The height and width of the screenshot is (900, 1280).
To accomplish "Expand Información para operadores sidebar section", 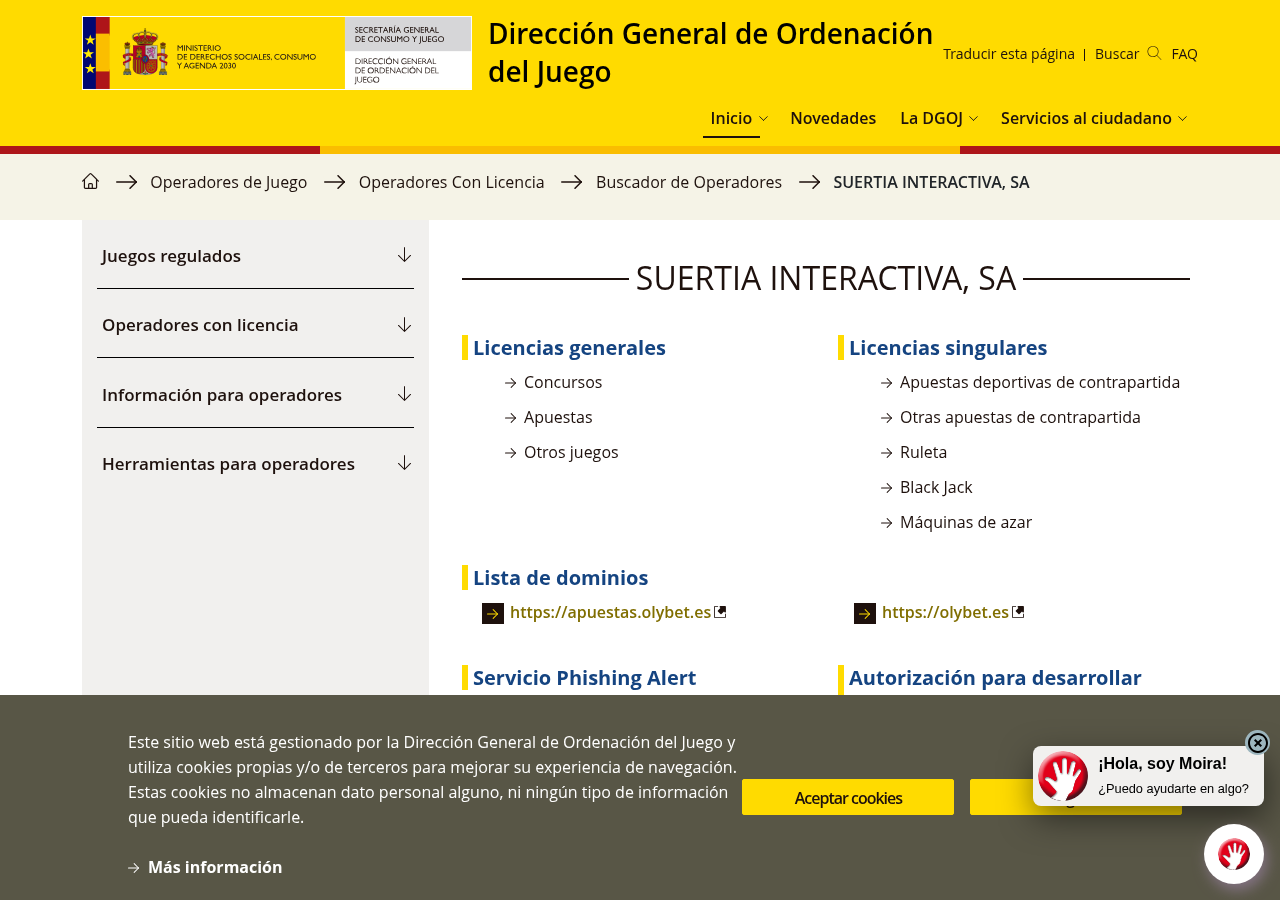I will tap(255, 394).
